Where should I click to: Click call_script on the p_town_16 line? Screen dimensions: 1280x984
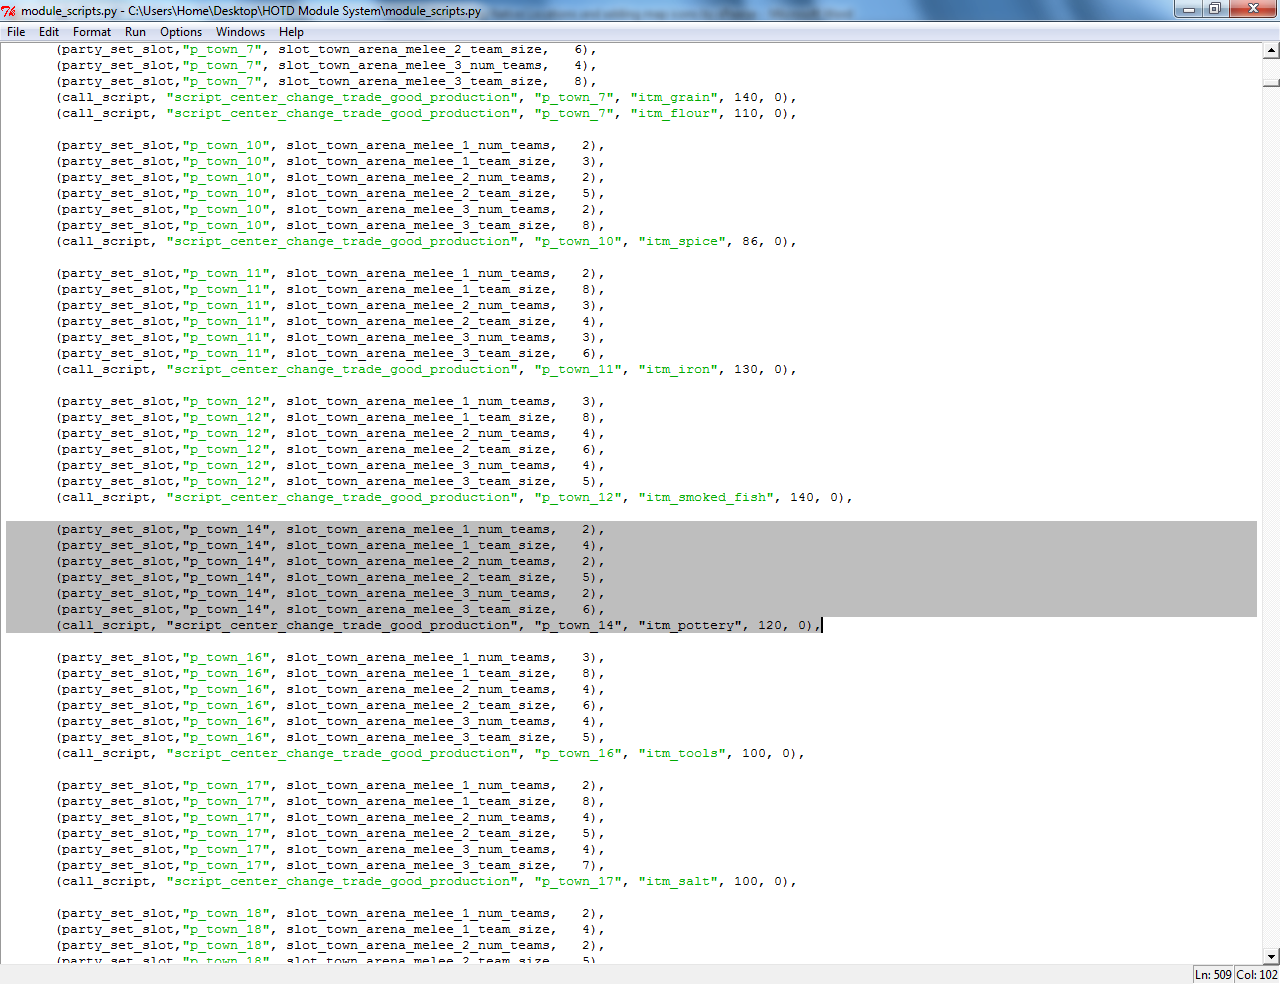coord(106,754)
